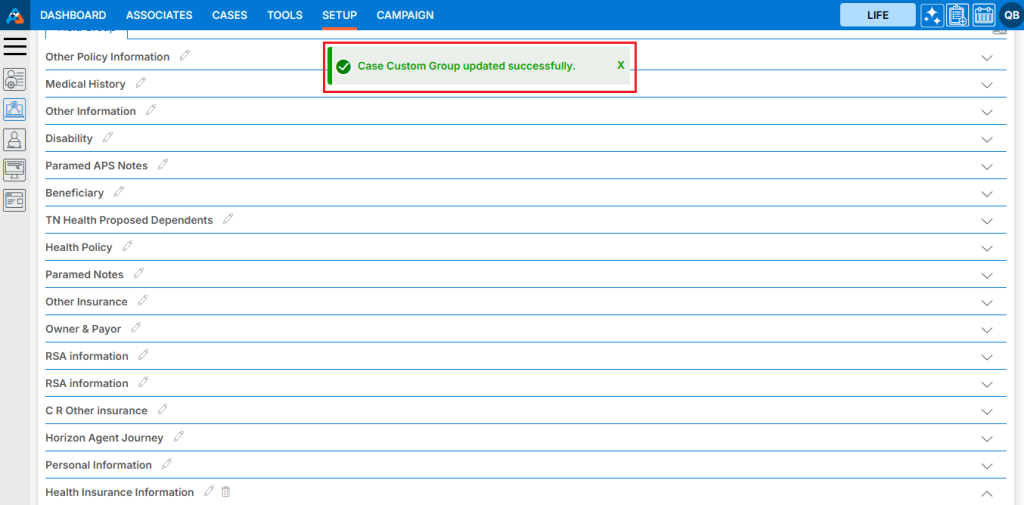Click pencil icon next to Beneficiary
The height and width of the screenshot is (505, 1024).
pos(119,192)
